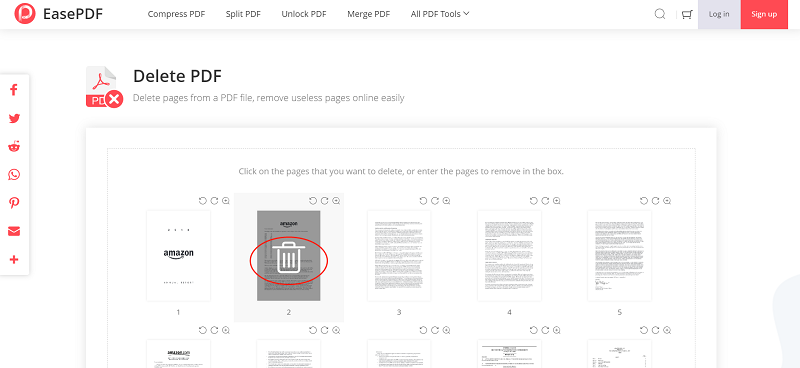Rotate page 2 clockwise
Image resolution: width=800 pixels, height=368 pixels.
[x=324, y=201]
